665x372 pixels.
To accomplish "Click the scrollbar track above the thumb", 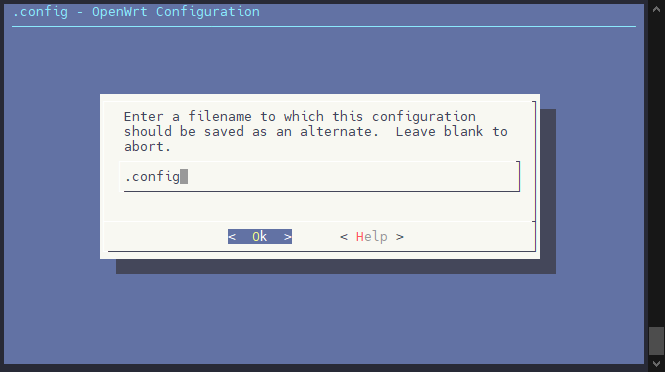I will click(x=657, y=170).
